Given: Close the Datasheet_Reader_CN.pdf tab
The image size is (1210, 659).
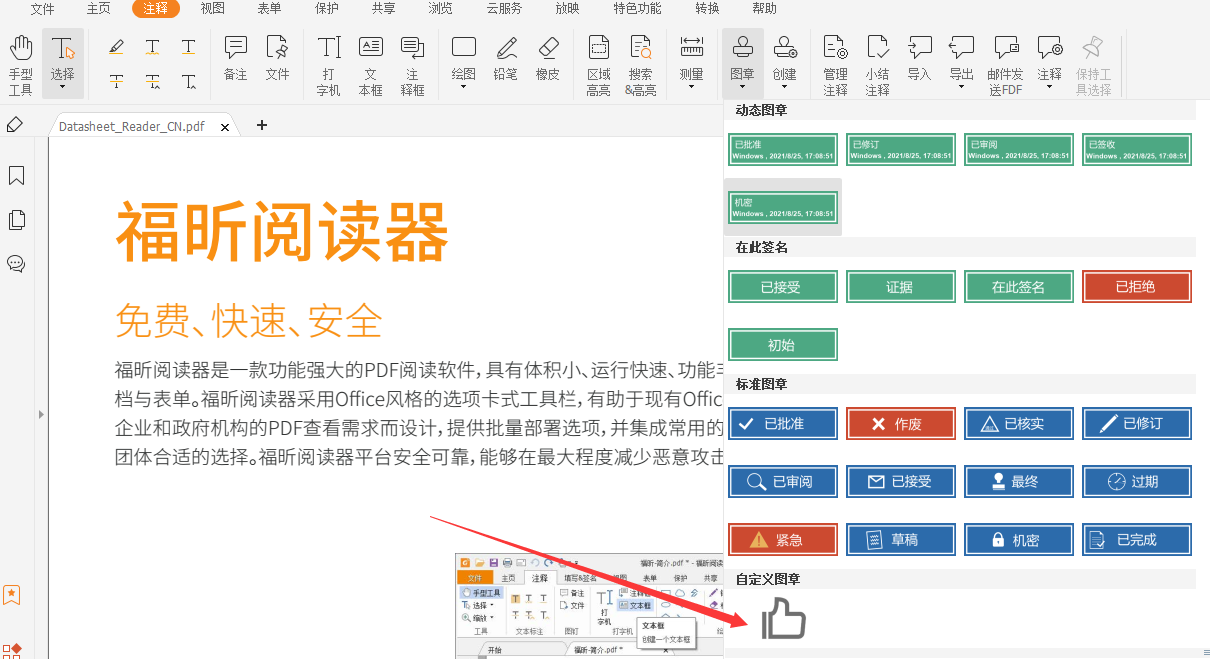Looking at the screenshot, I should click(x=226, y=127).
